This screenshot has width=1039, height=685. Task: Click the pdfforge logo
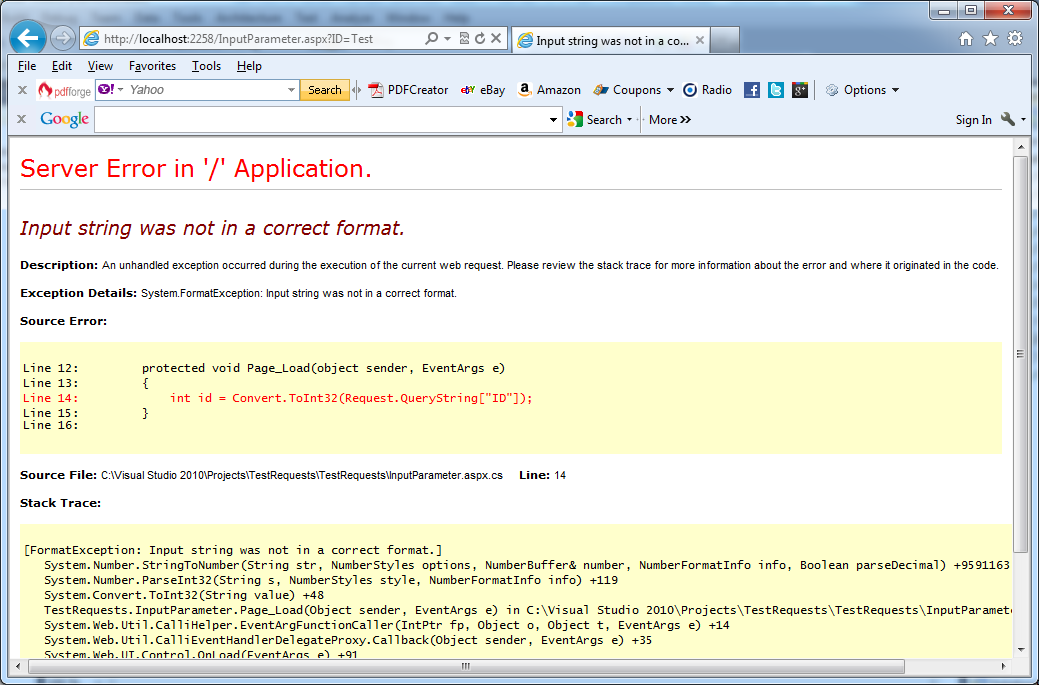64,90
